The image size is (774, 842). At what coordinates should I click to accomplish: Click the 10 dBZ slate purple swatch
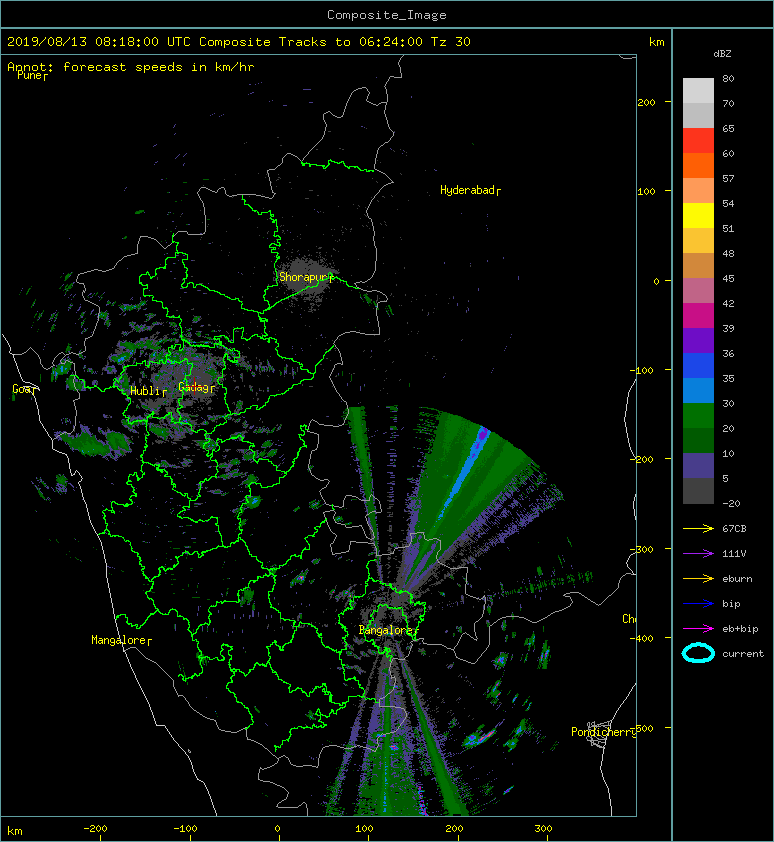698,465
